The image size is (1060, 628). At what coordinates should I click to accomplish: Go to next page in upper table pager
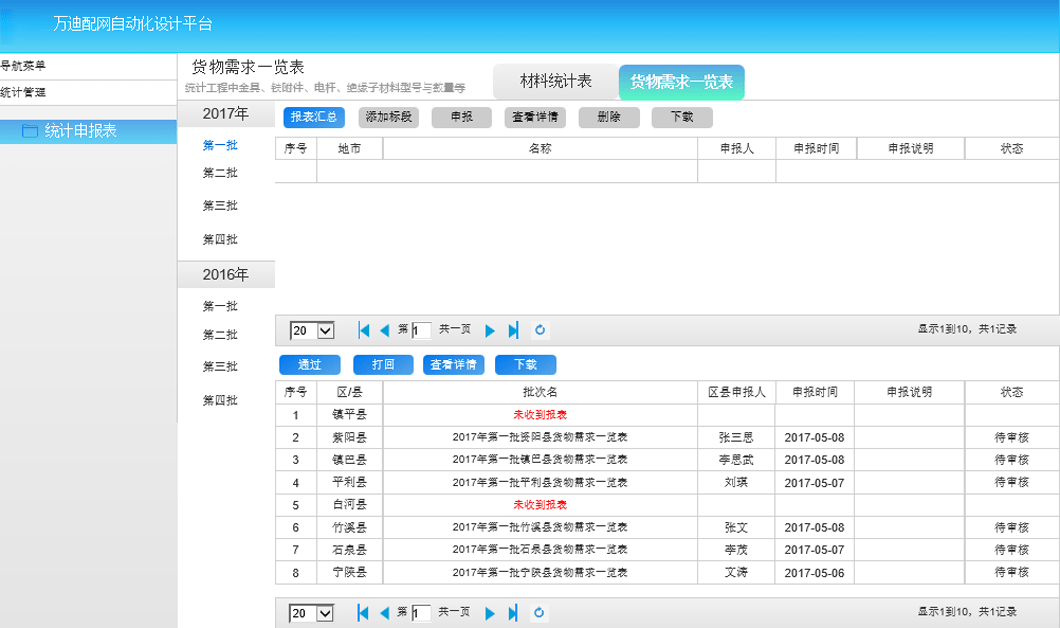(490, 330)
